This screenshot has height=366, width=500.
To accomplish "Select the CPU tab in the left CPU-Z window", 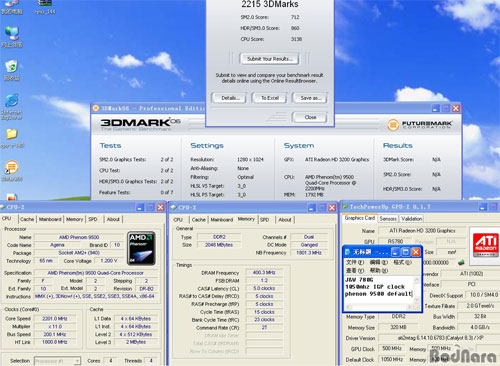I will [x=7, y=218].
